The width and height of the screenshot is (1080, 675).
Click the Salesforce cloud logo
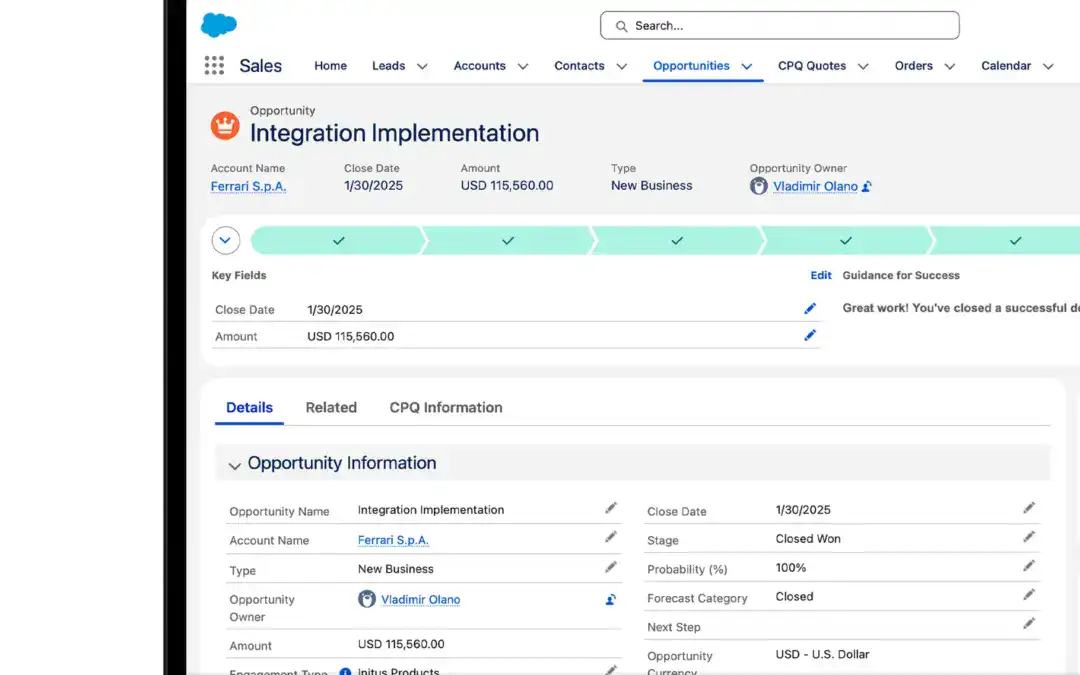(x=218, y=25)
